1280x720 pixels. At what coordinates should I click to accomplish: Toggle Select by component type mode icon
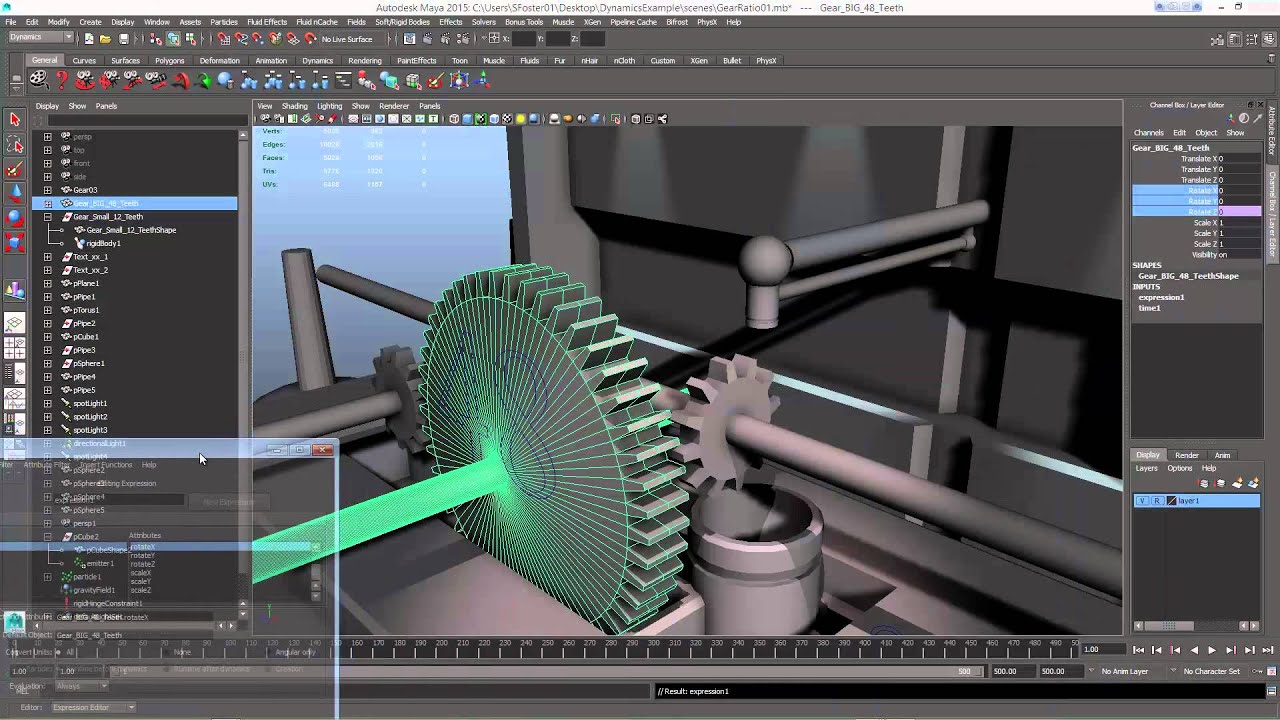[x=190, y=39]
